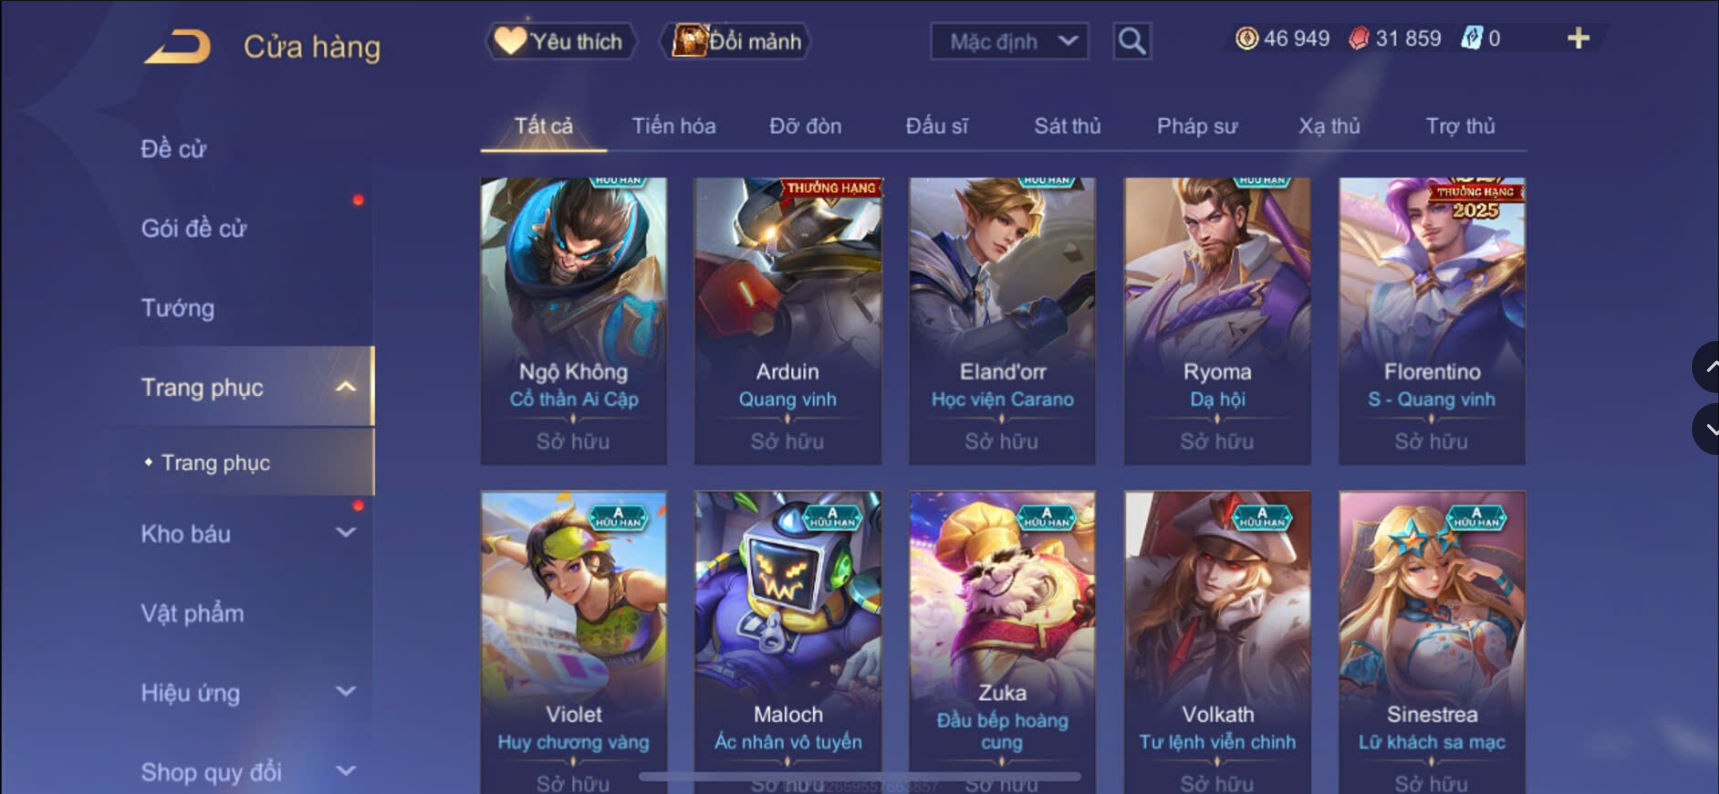Tap the red gem currency icon
The height and width of the screenshot is (794, 1719).
[x=1358, y=38]
